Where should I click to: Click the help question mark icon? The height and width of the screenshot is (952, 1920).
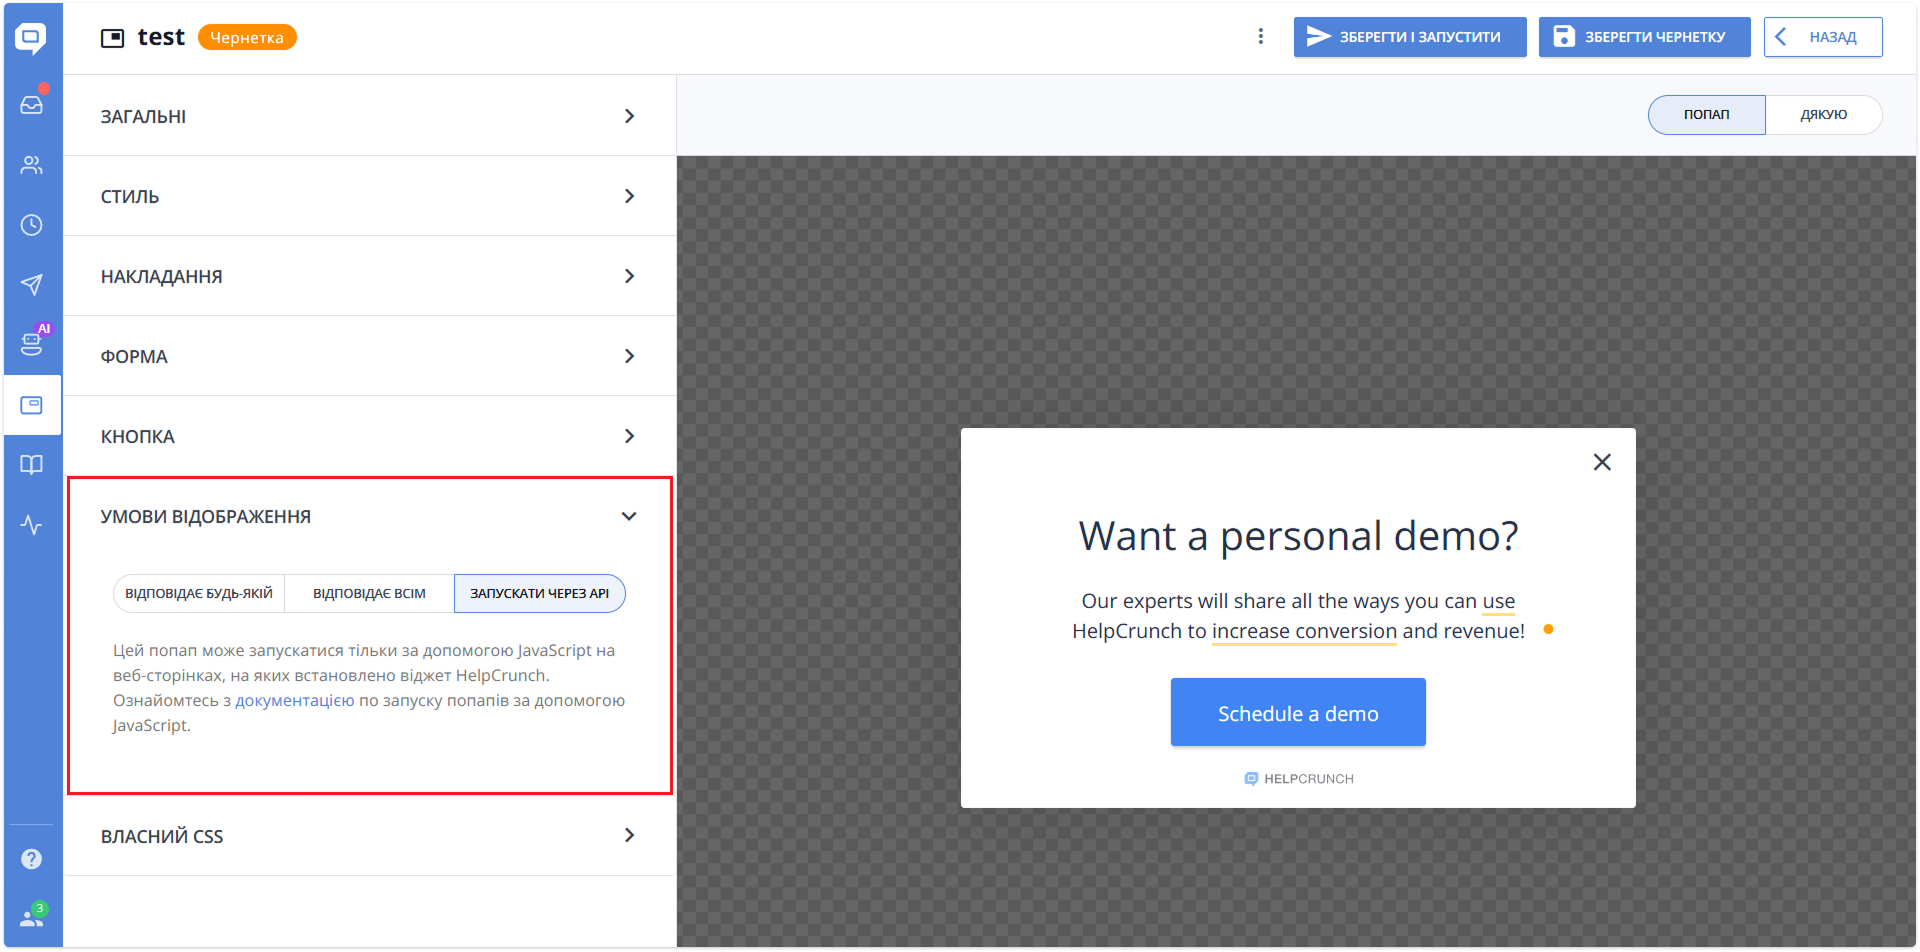pos(32,859)
